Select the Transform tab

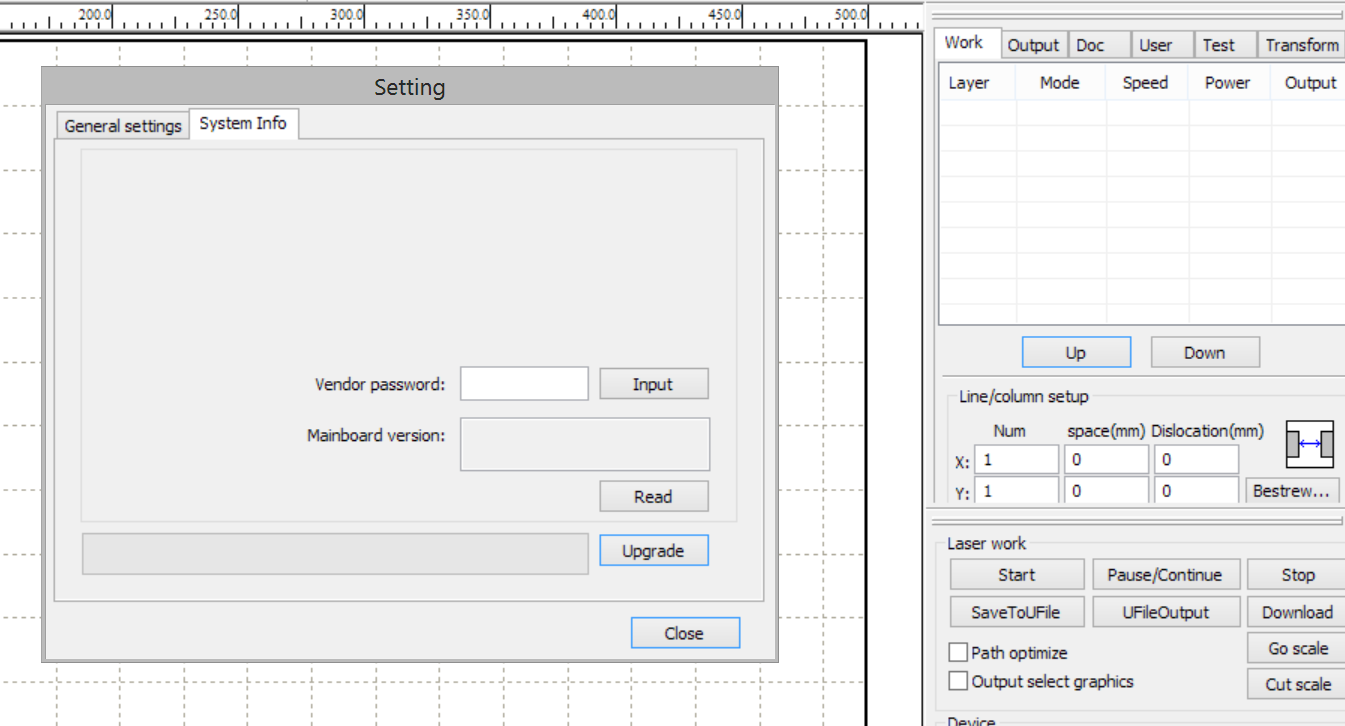(1301, 45)
